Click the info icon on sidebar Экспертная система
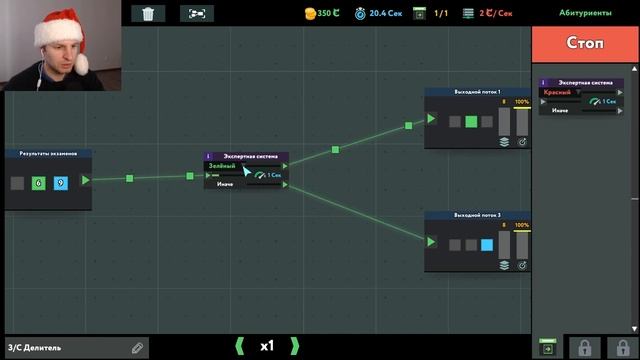 coord(543,82)
